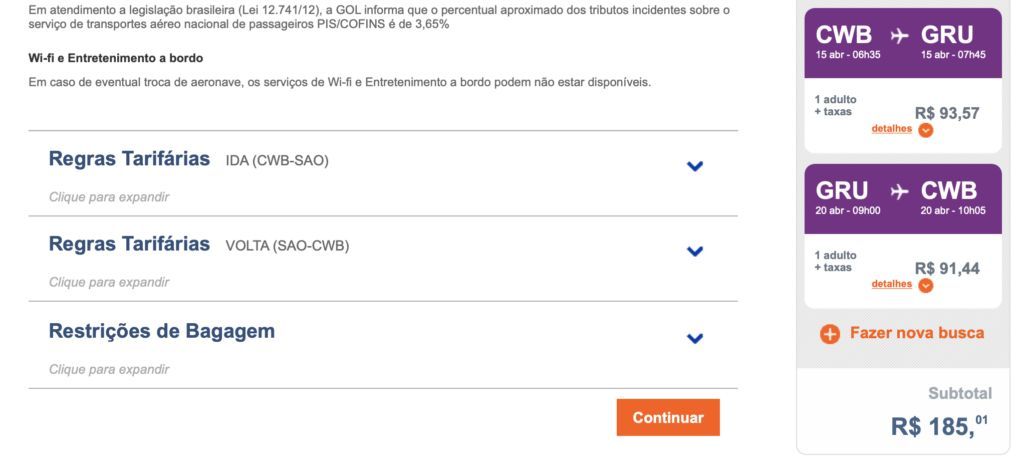Image resolution: width=1024 pixels, height=464 pixels.
Task: Click the Restrições de Bagagem heading
Action: [162, 331]
